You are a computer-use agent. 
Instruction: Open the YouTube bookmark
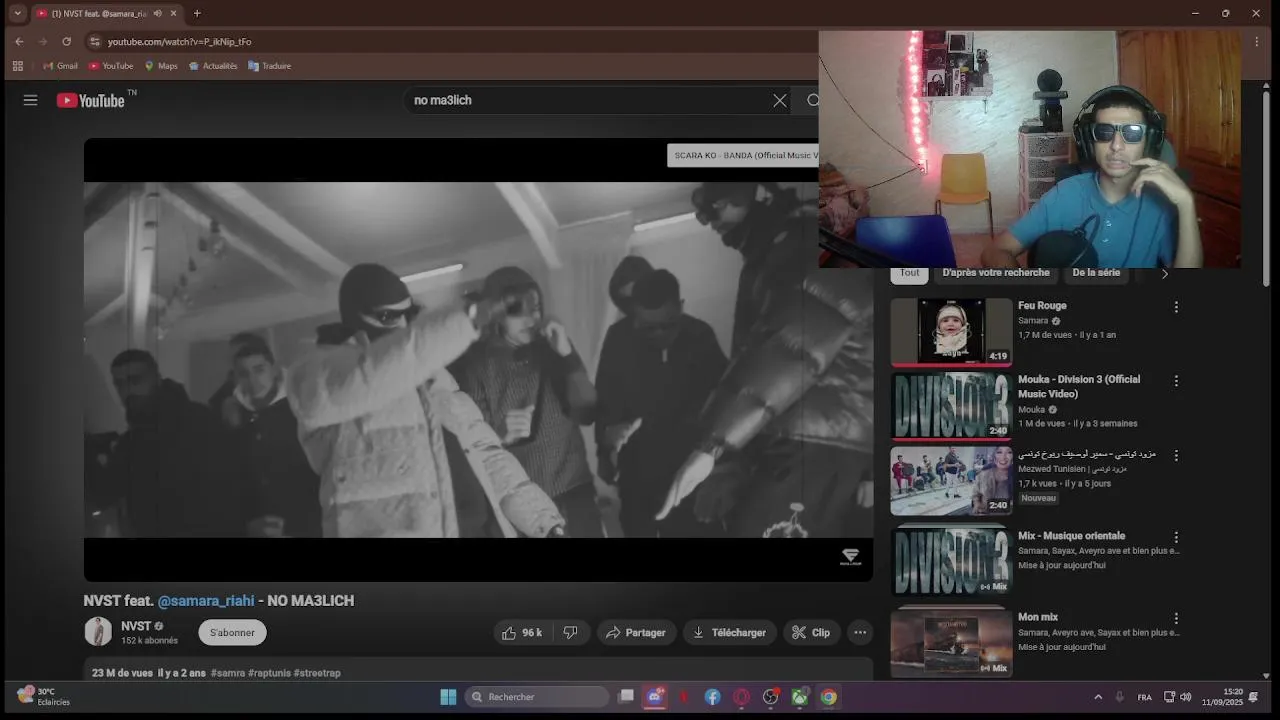pos(111,66)
